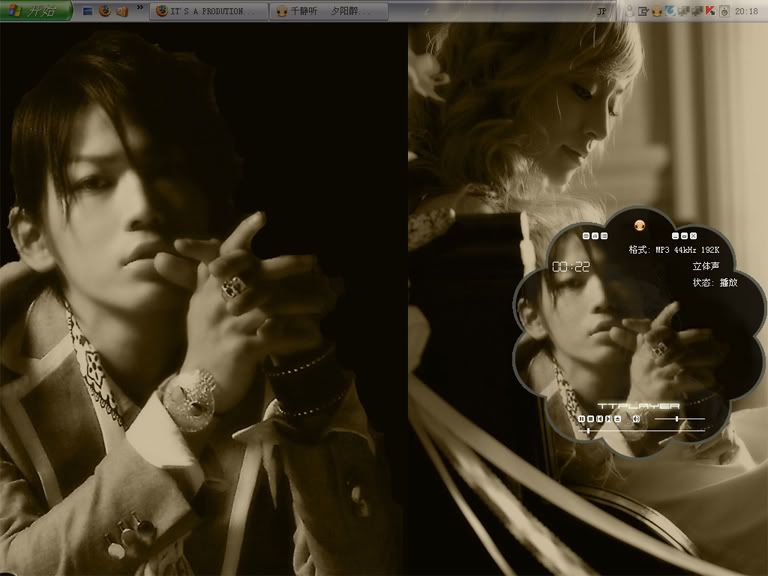Pause playback in TTPlayer

[x=580, y=418]
